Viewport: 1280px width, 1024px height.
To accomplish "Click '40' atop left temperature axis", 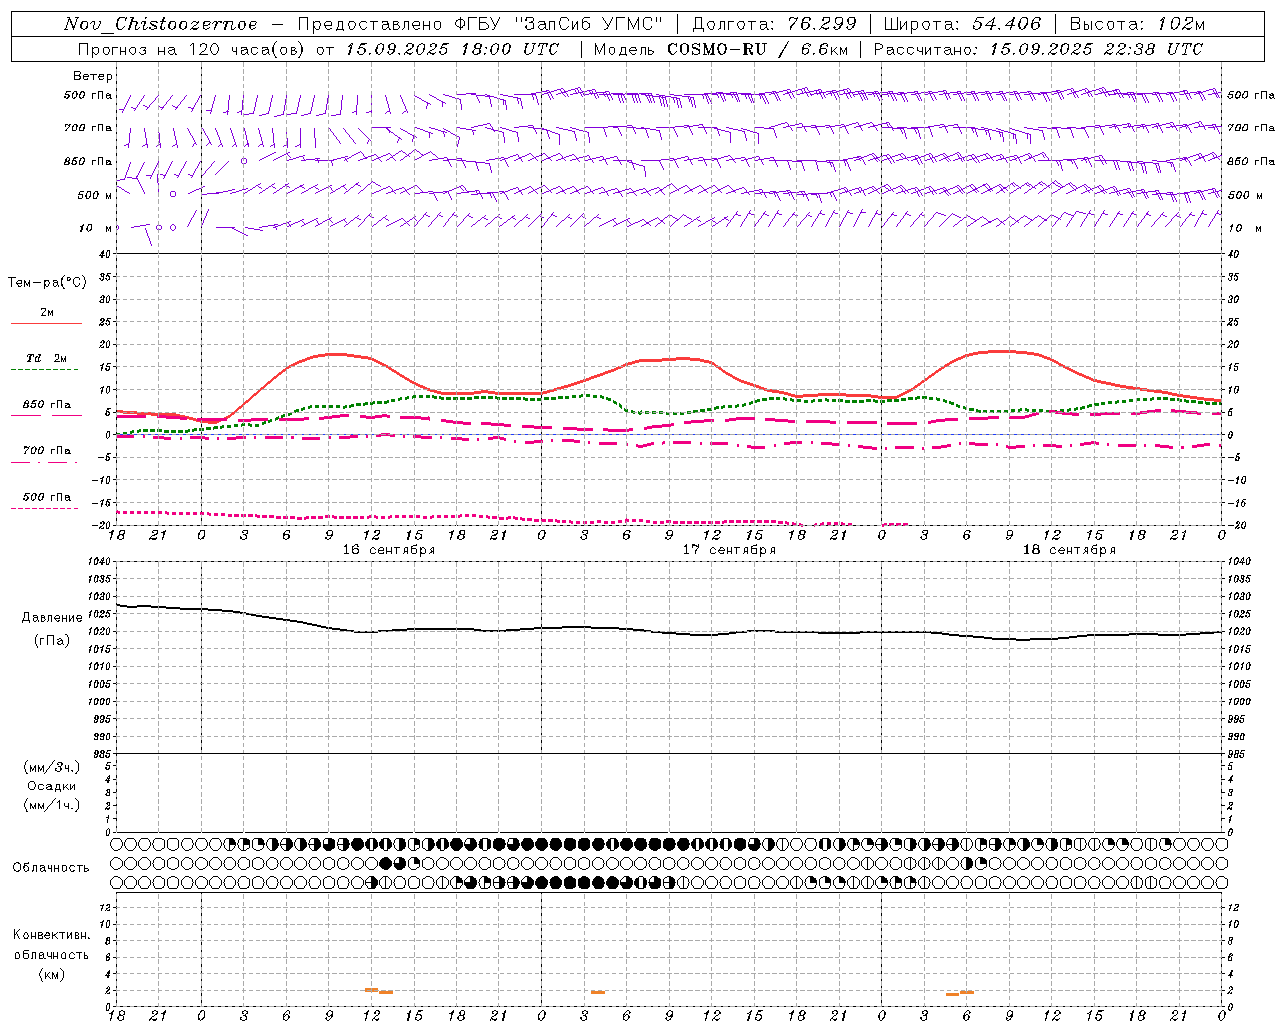I will (x=104, y=254).
